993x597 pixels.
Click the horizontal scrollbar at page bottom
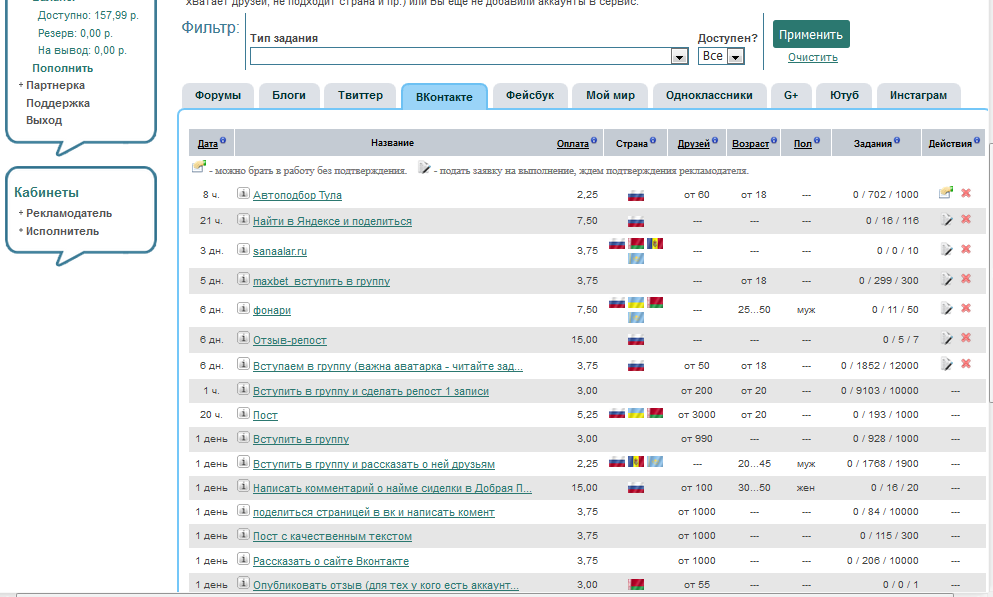(484, 595)
